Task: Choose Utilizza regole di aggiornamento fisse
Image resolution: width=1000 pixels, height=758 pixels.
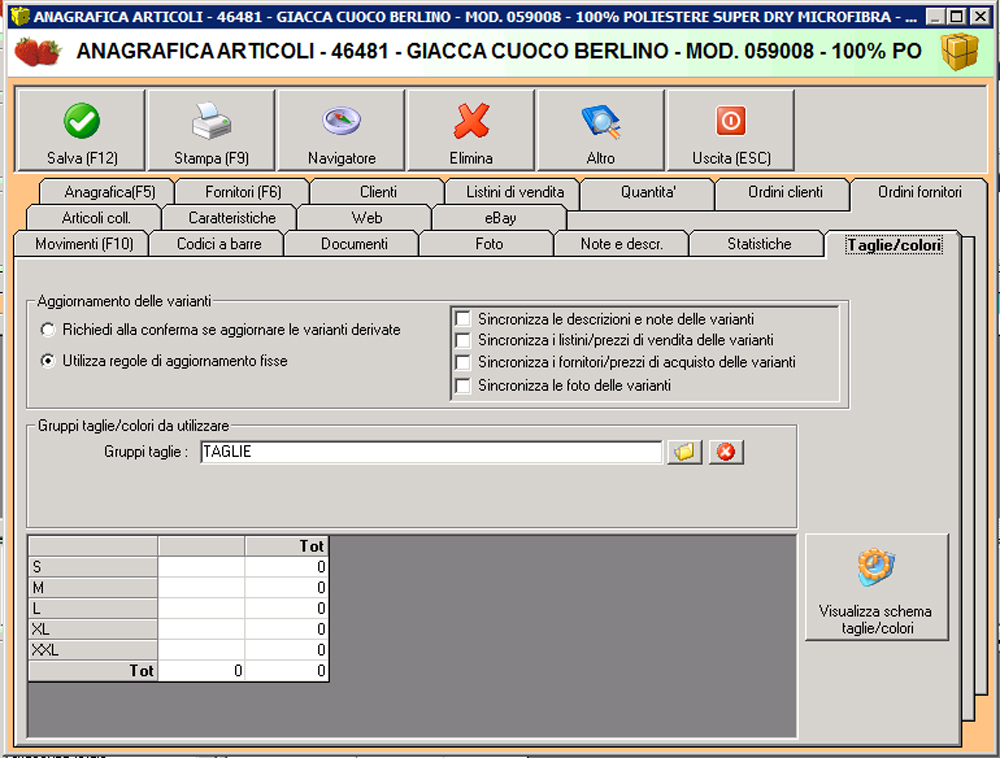Action: (47, 362)
